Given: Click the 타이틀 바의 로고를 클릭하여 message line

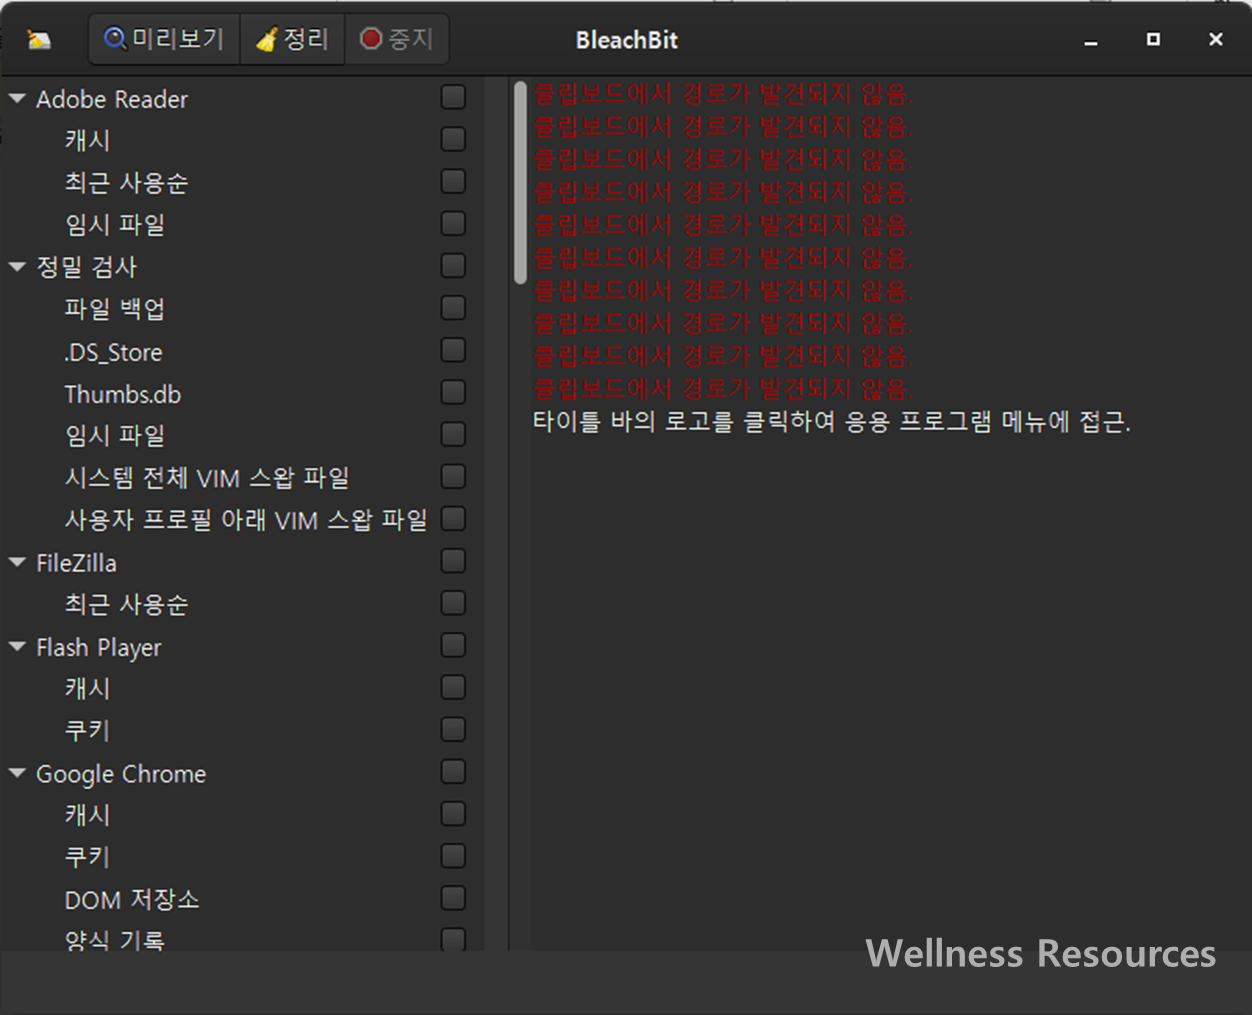Looking at the screenshot, I should click(832, 421).
